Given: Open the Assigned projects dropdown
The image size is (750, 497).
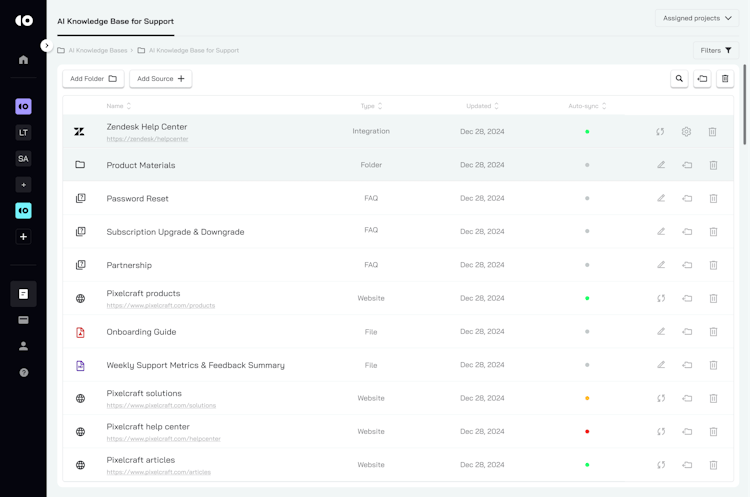Looking at the screenshot, I should pyautogui.click(x=697, y=18).
